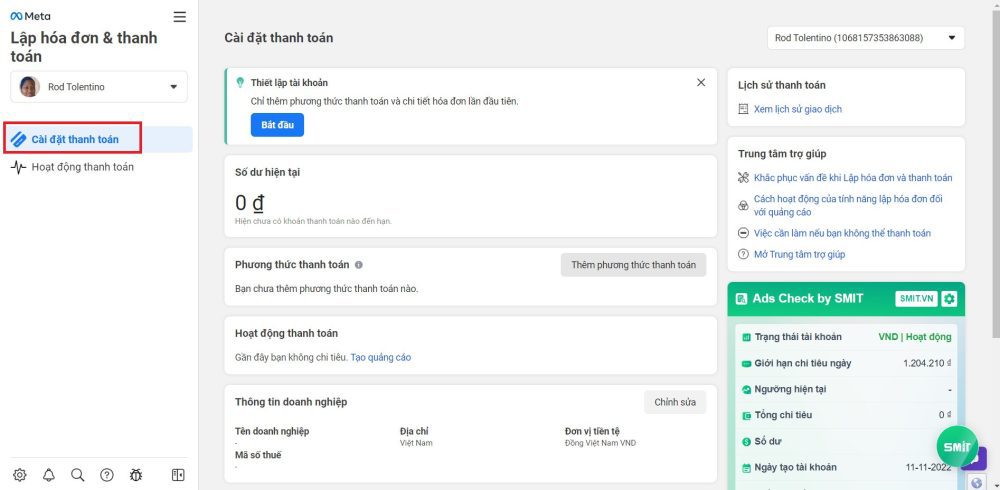The height and width of the screenshot is (490, 1000).
Task: Open Hoạt động thanh toán menu item
Action: tap(98, 167)
